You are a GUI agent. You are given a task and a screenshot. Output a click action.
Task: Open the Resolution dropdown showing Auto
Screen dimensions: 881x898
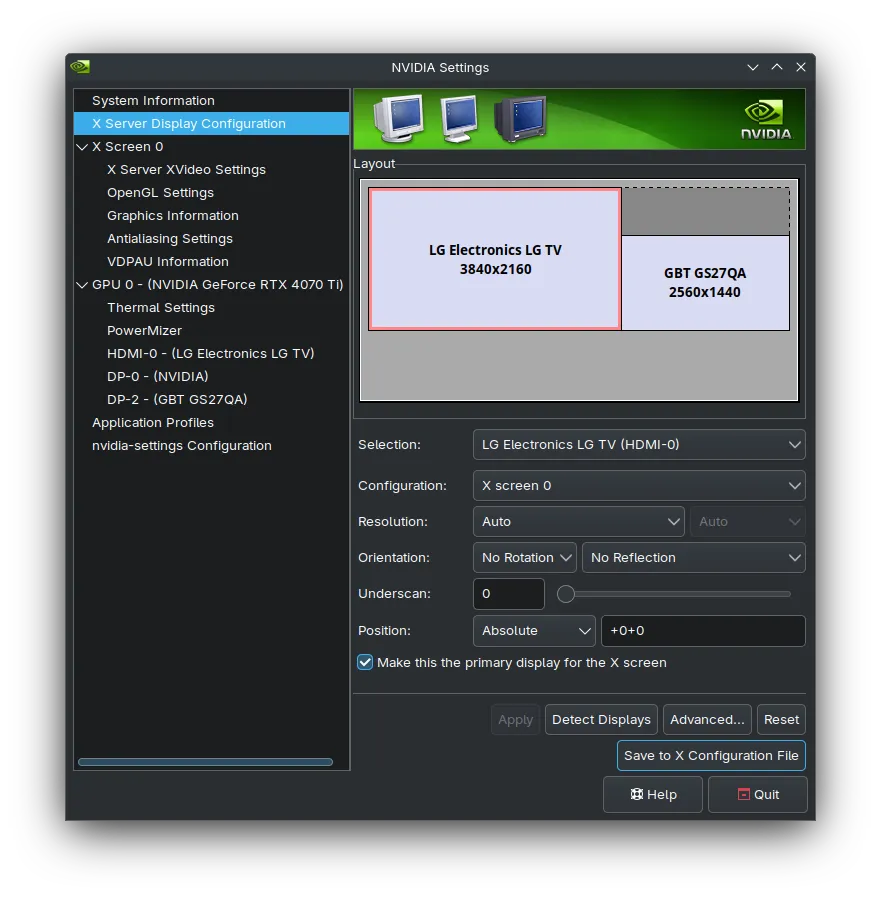pos(578,521)
